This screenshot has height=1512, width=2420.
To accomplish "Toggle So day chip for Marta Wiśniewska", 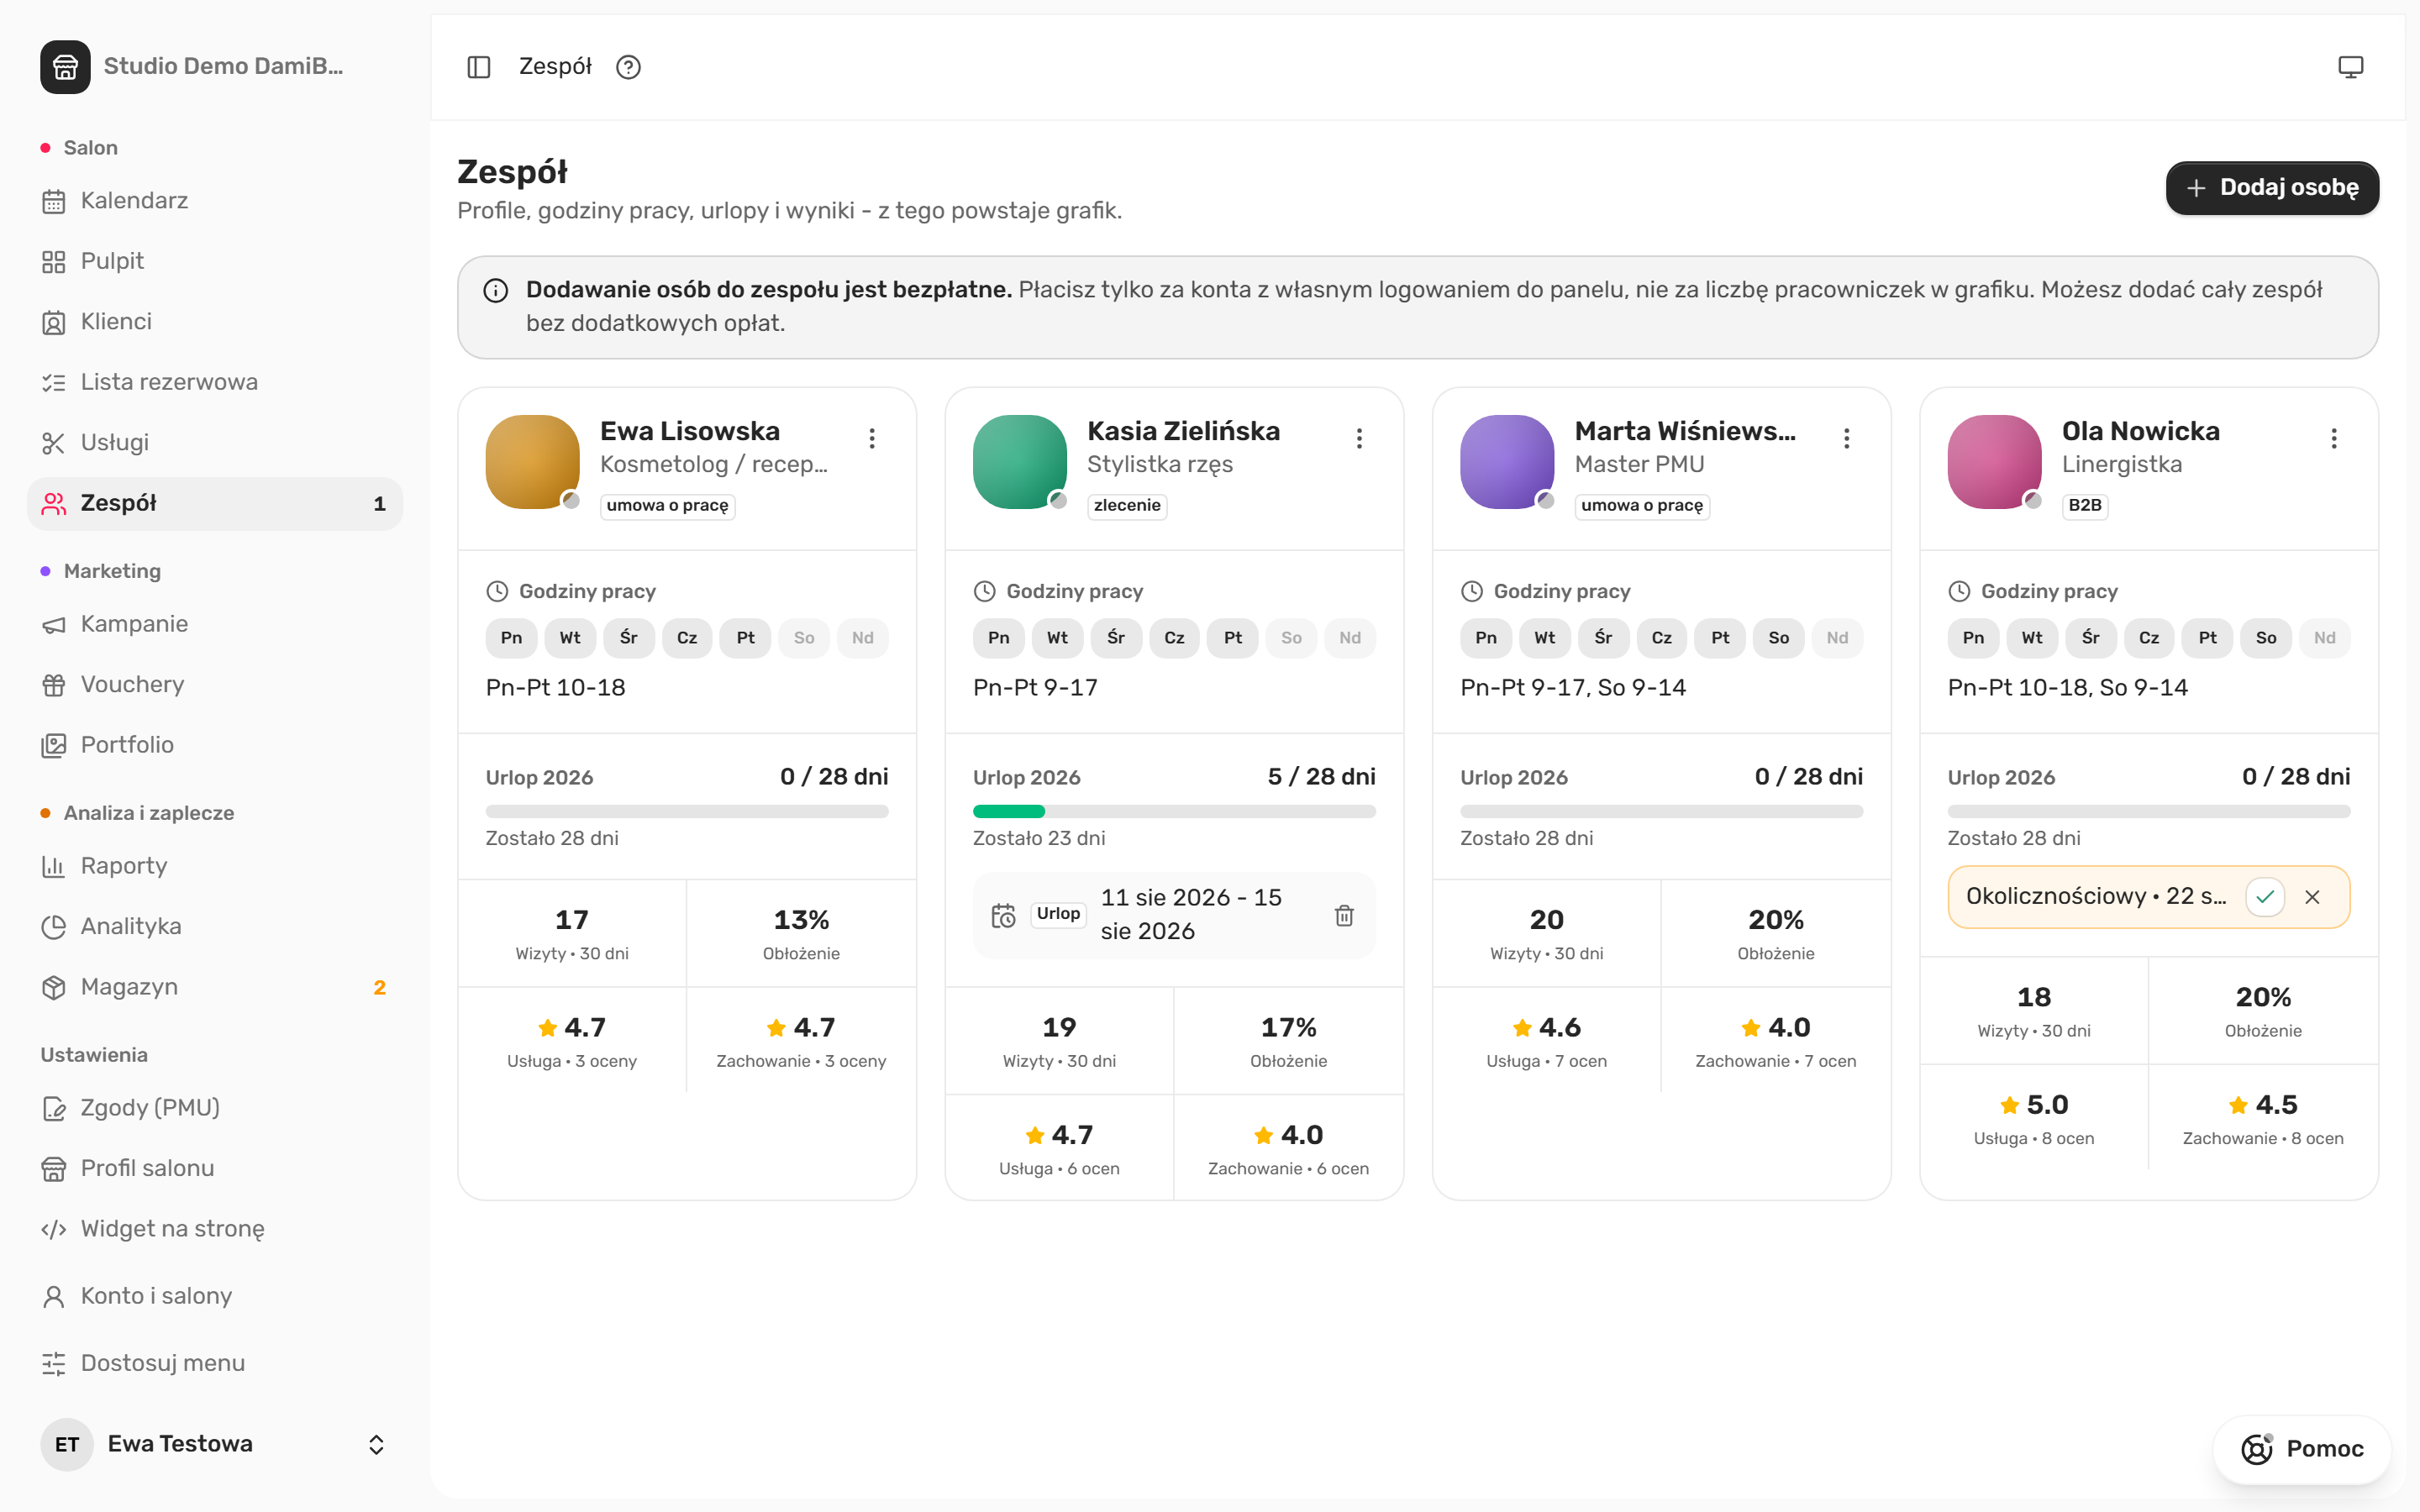I will (1778, 638).
